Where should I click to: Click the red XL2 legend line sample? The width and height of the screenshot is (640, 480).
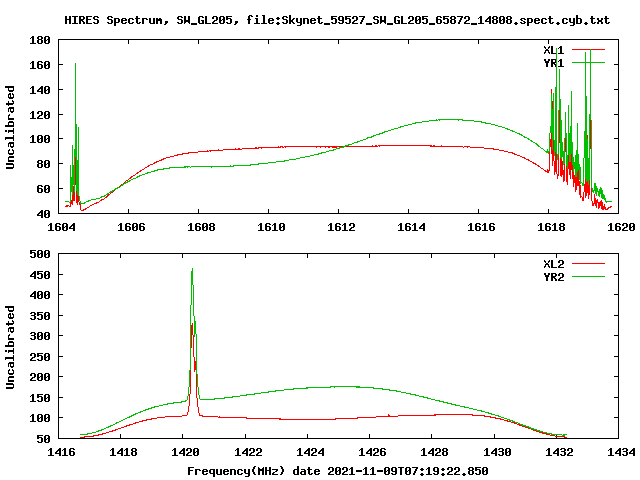(x=588, y=264)
